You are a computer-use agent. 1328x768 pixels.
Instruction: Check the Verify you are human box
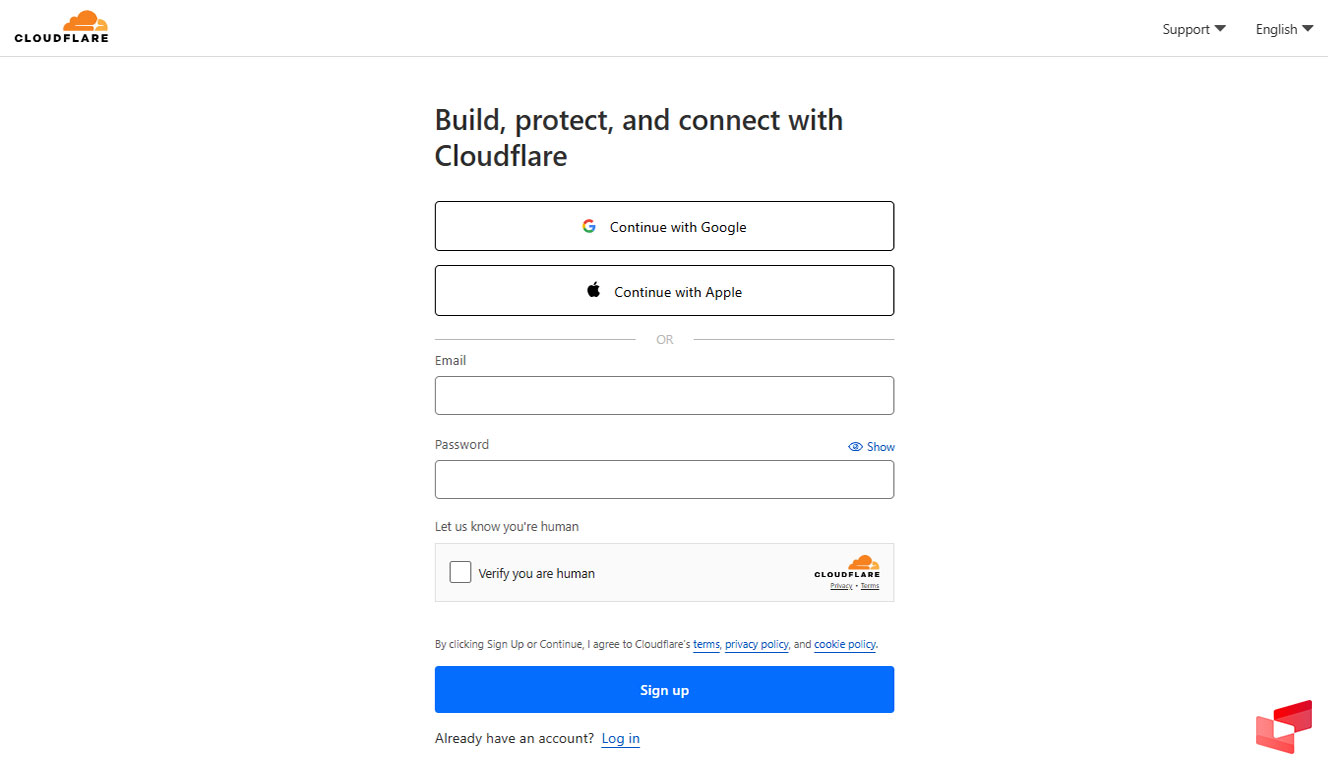(460, 572)
